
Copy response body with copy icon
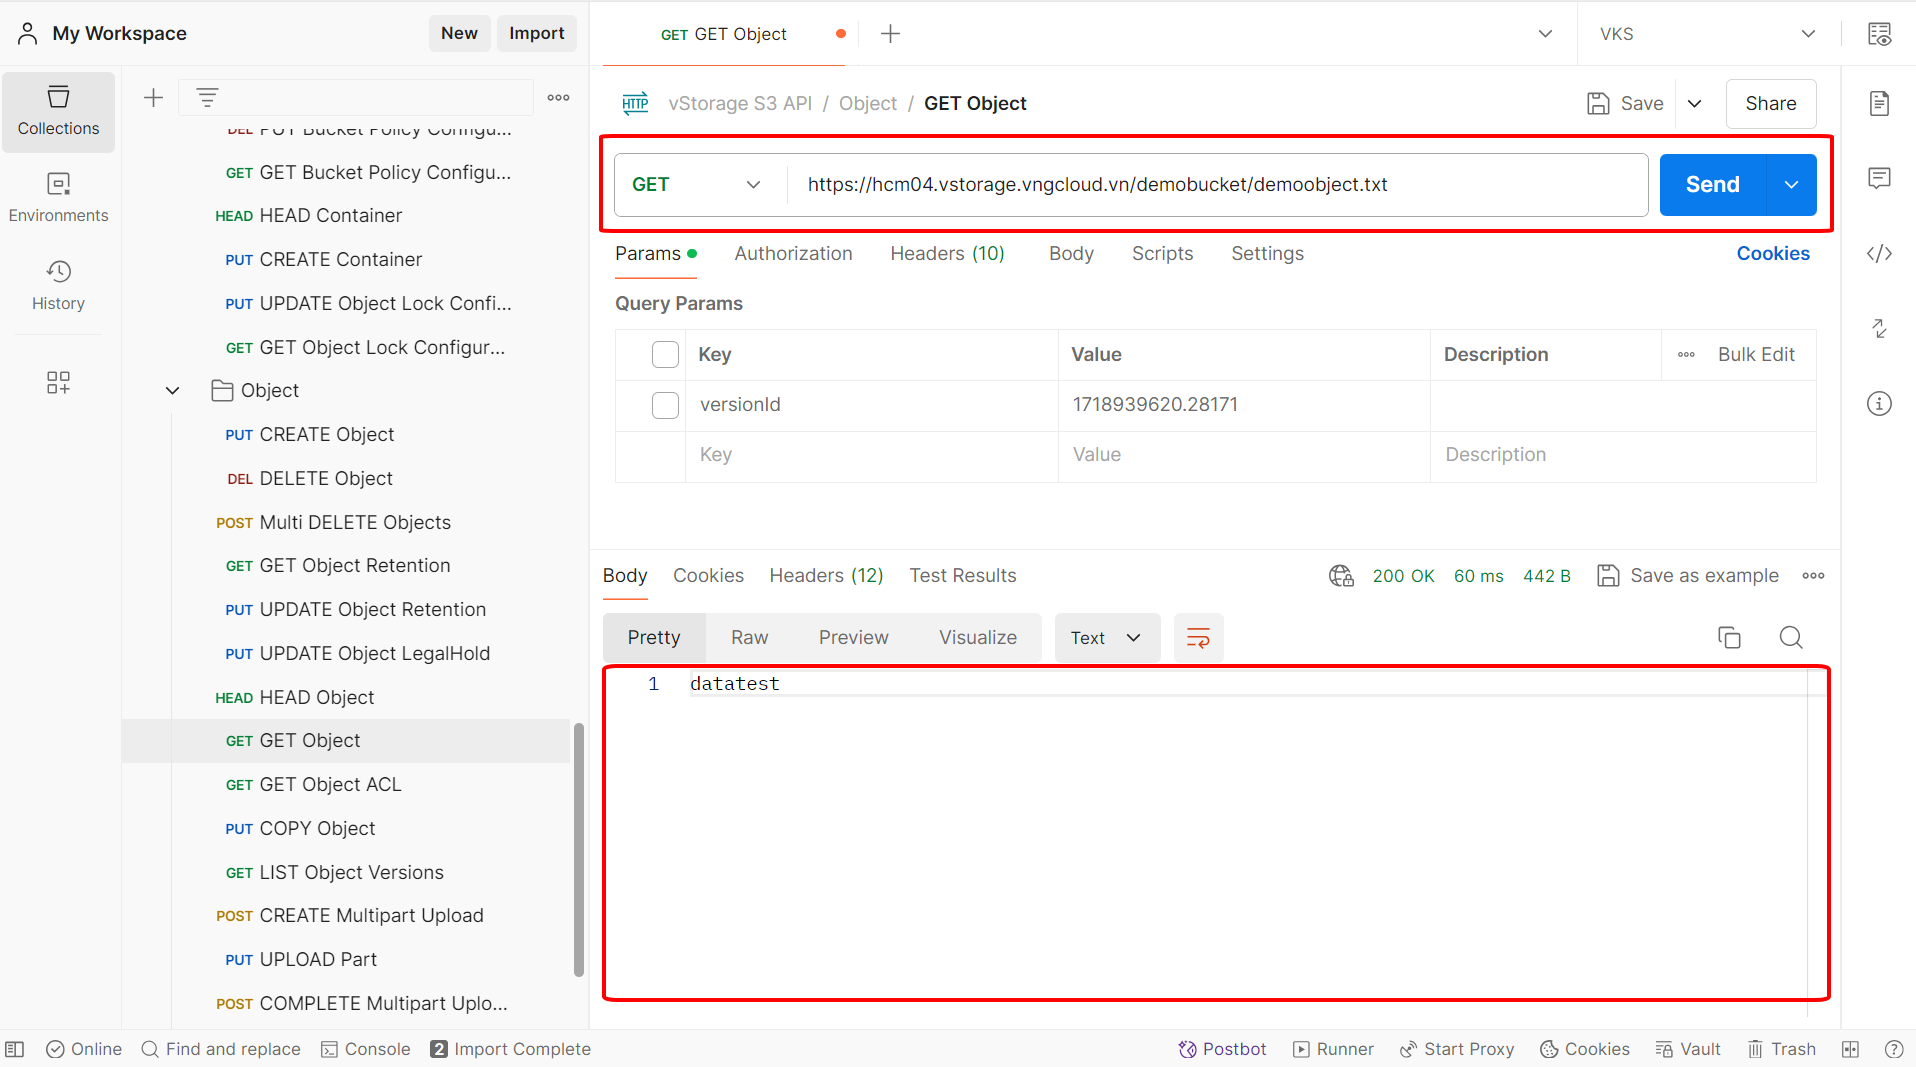click(x=1729, y=638)
